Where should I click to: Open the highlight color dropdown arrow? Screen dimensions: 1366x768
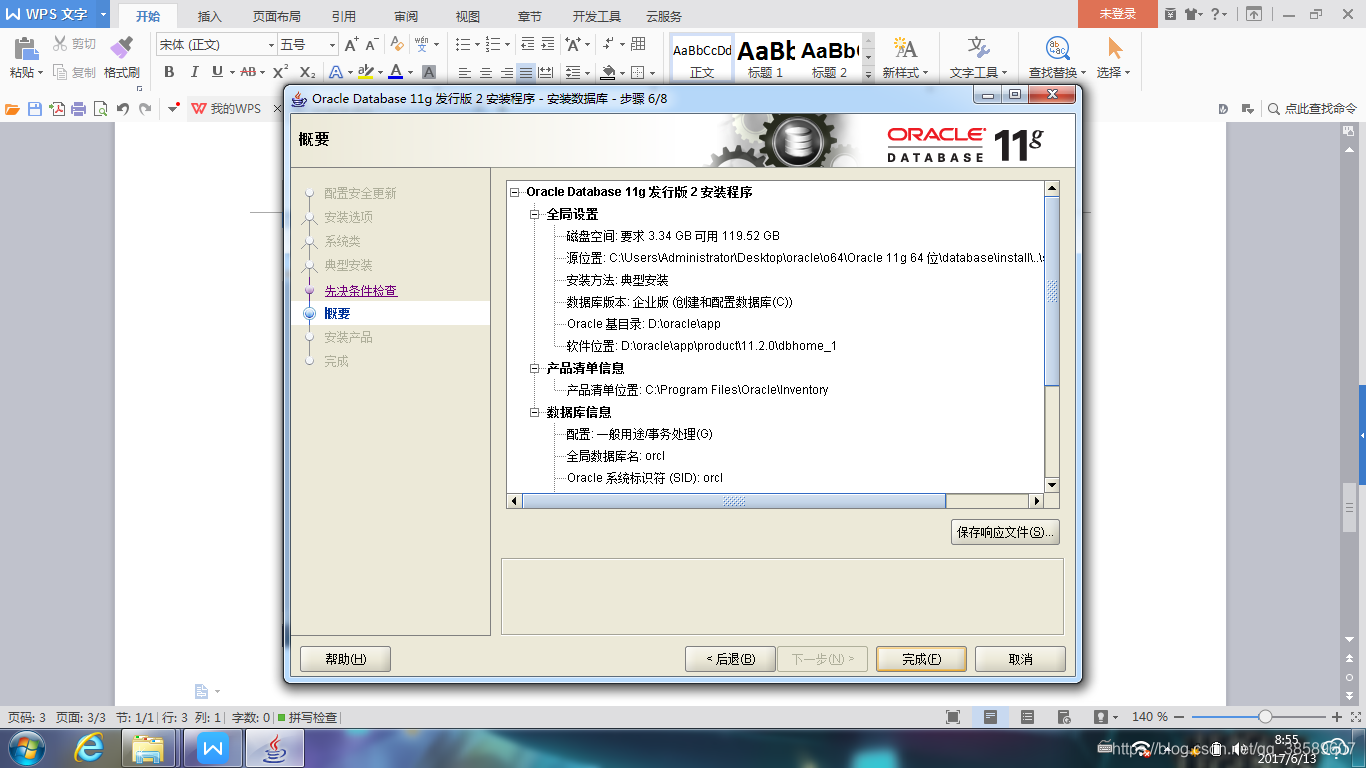click(x=380, y=72)
